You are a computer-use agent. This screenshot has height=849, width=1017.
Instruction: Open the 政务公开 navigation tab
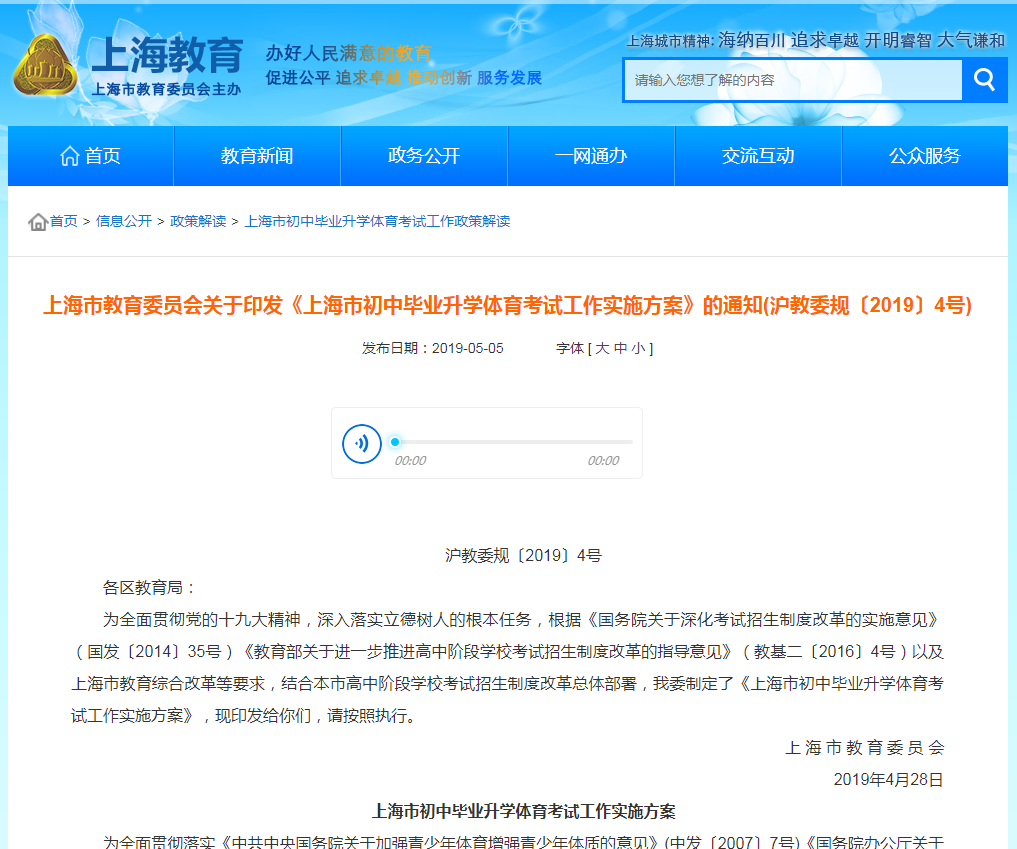click(x=424, y=156)
